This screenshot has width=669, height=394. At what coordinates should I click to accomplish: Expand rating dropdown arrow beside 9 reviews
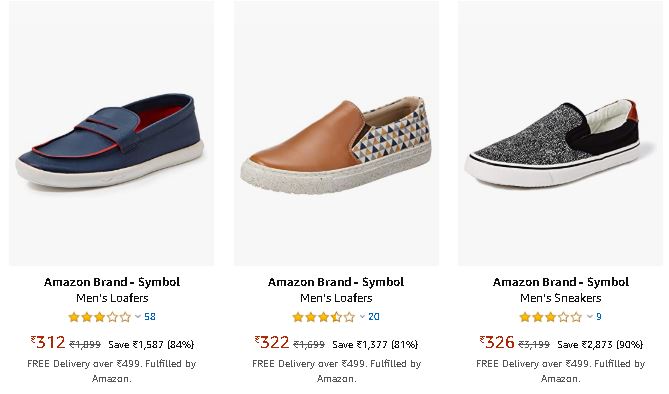point(590,317)
